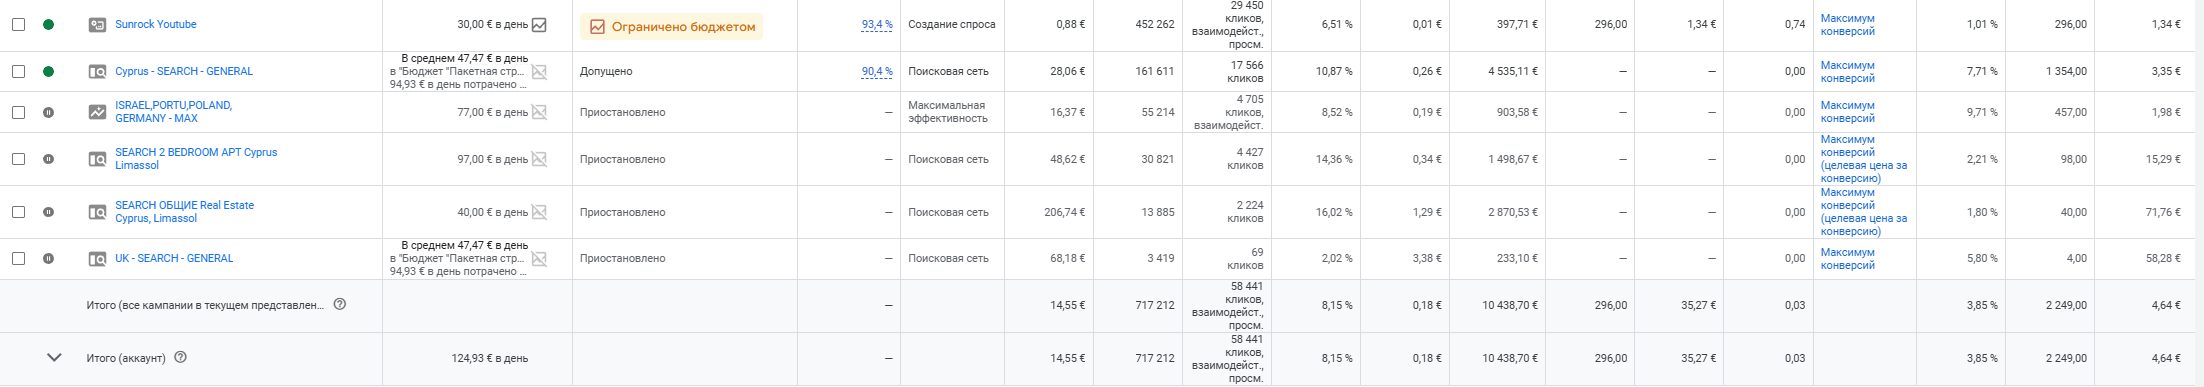Click the help icon next to Итого (аккаунт)
This screenshot has height=387, width=2204.
180,357
